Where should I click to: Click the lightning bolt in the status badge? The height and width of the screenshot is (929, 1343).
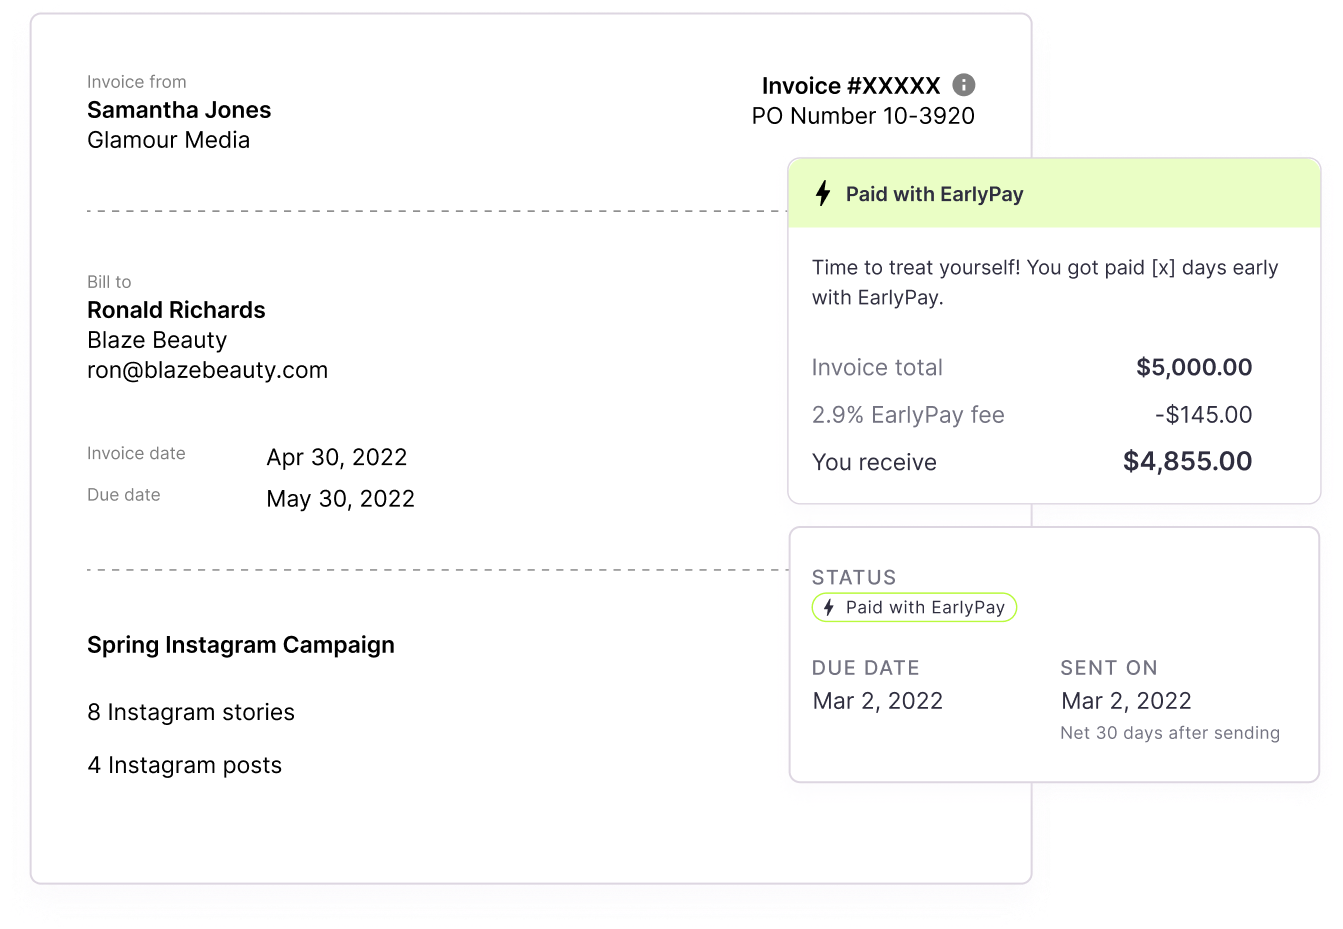(828, 607)
